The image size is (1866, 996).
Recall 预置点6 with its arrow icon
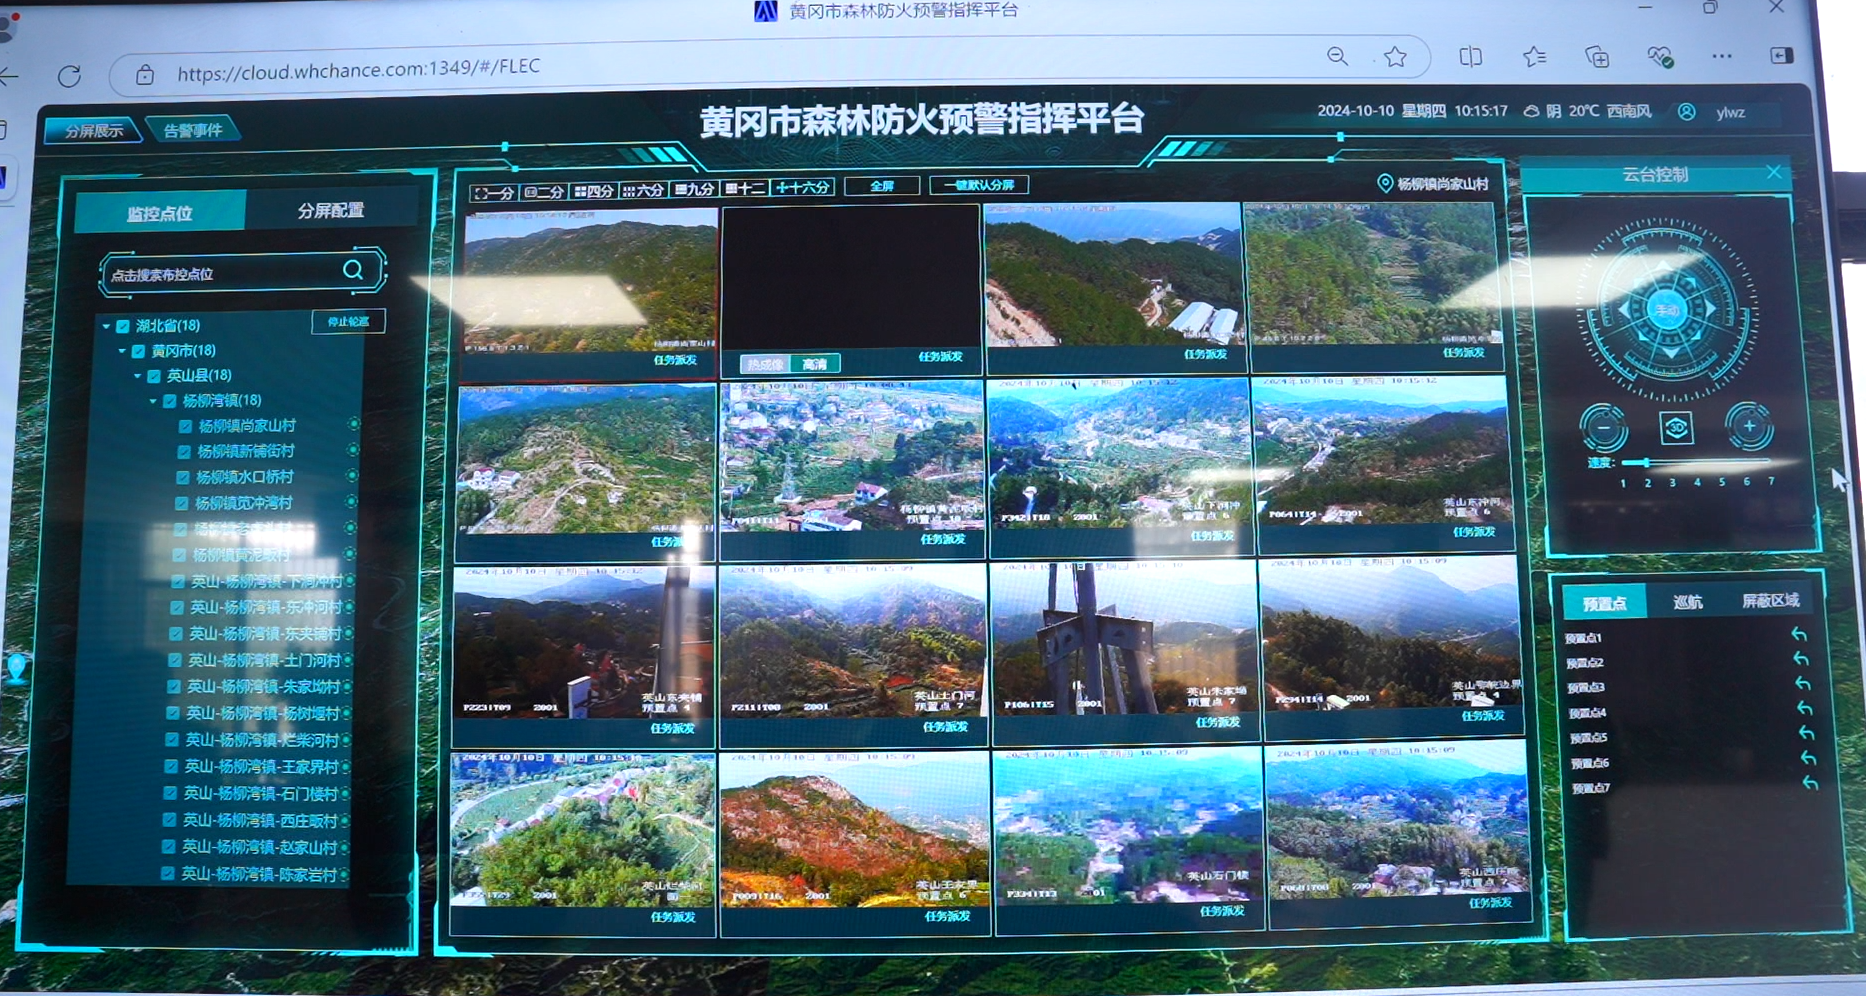(x=1809, y=758)
